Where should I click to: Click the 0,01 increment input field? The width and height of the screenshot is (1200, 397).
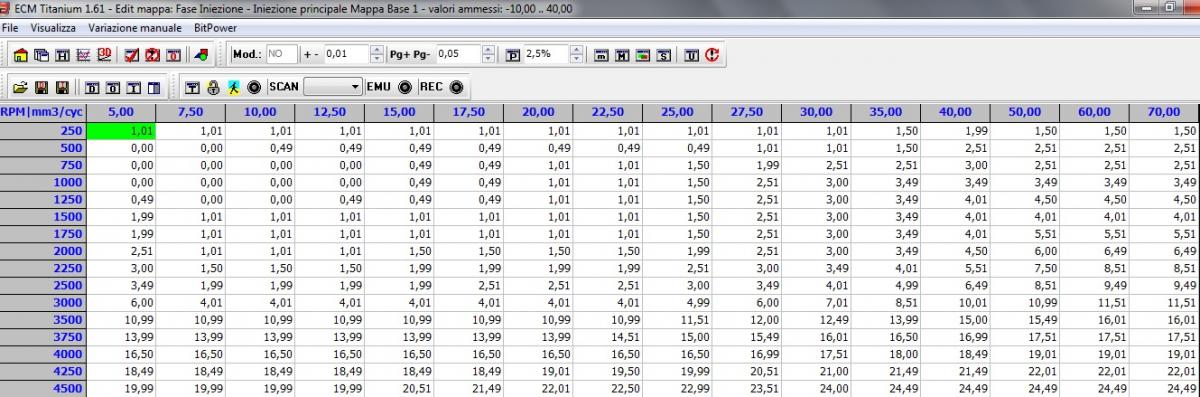(x=347, y=55)
